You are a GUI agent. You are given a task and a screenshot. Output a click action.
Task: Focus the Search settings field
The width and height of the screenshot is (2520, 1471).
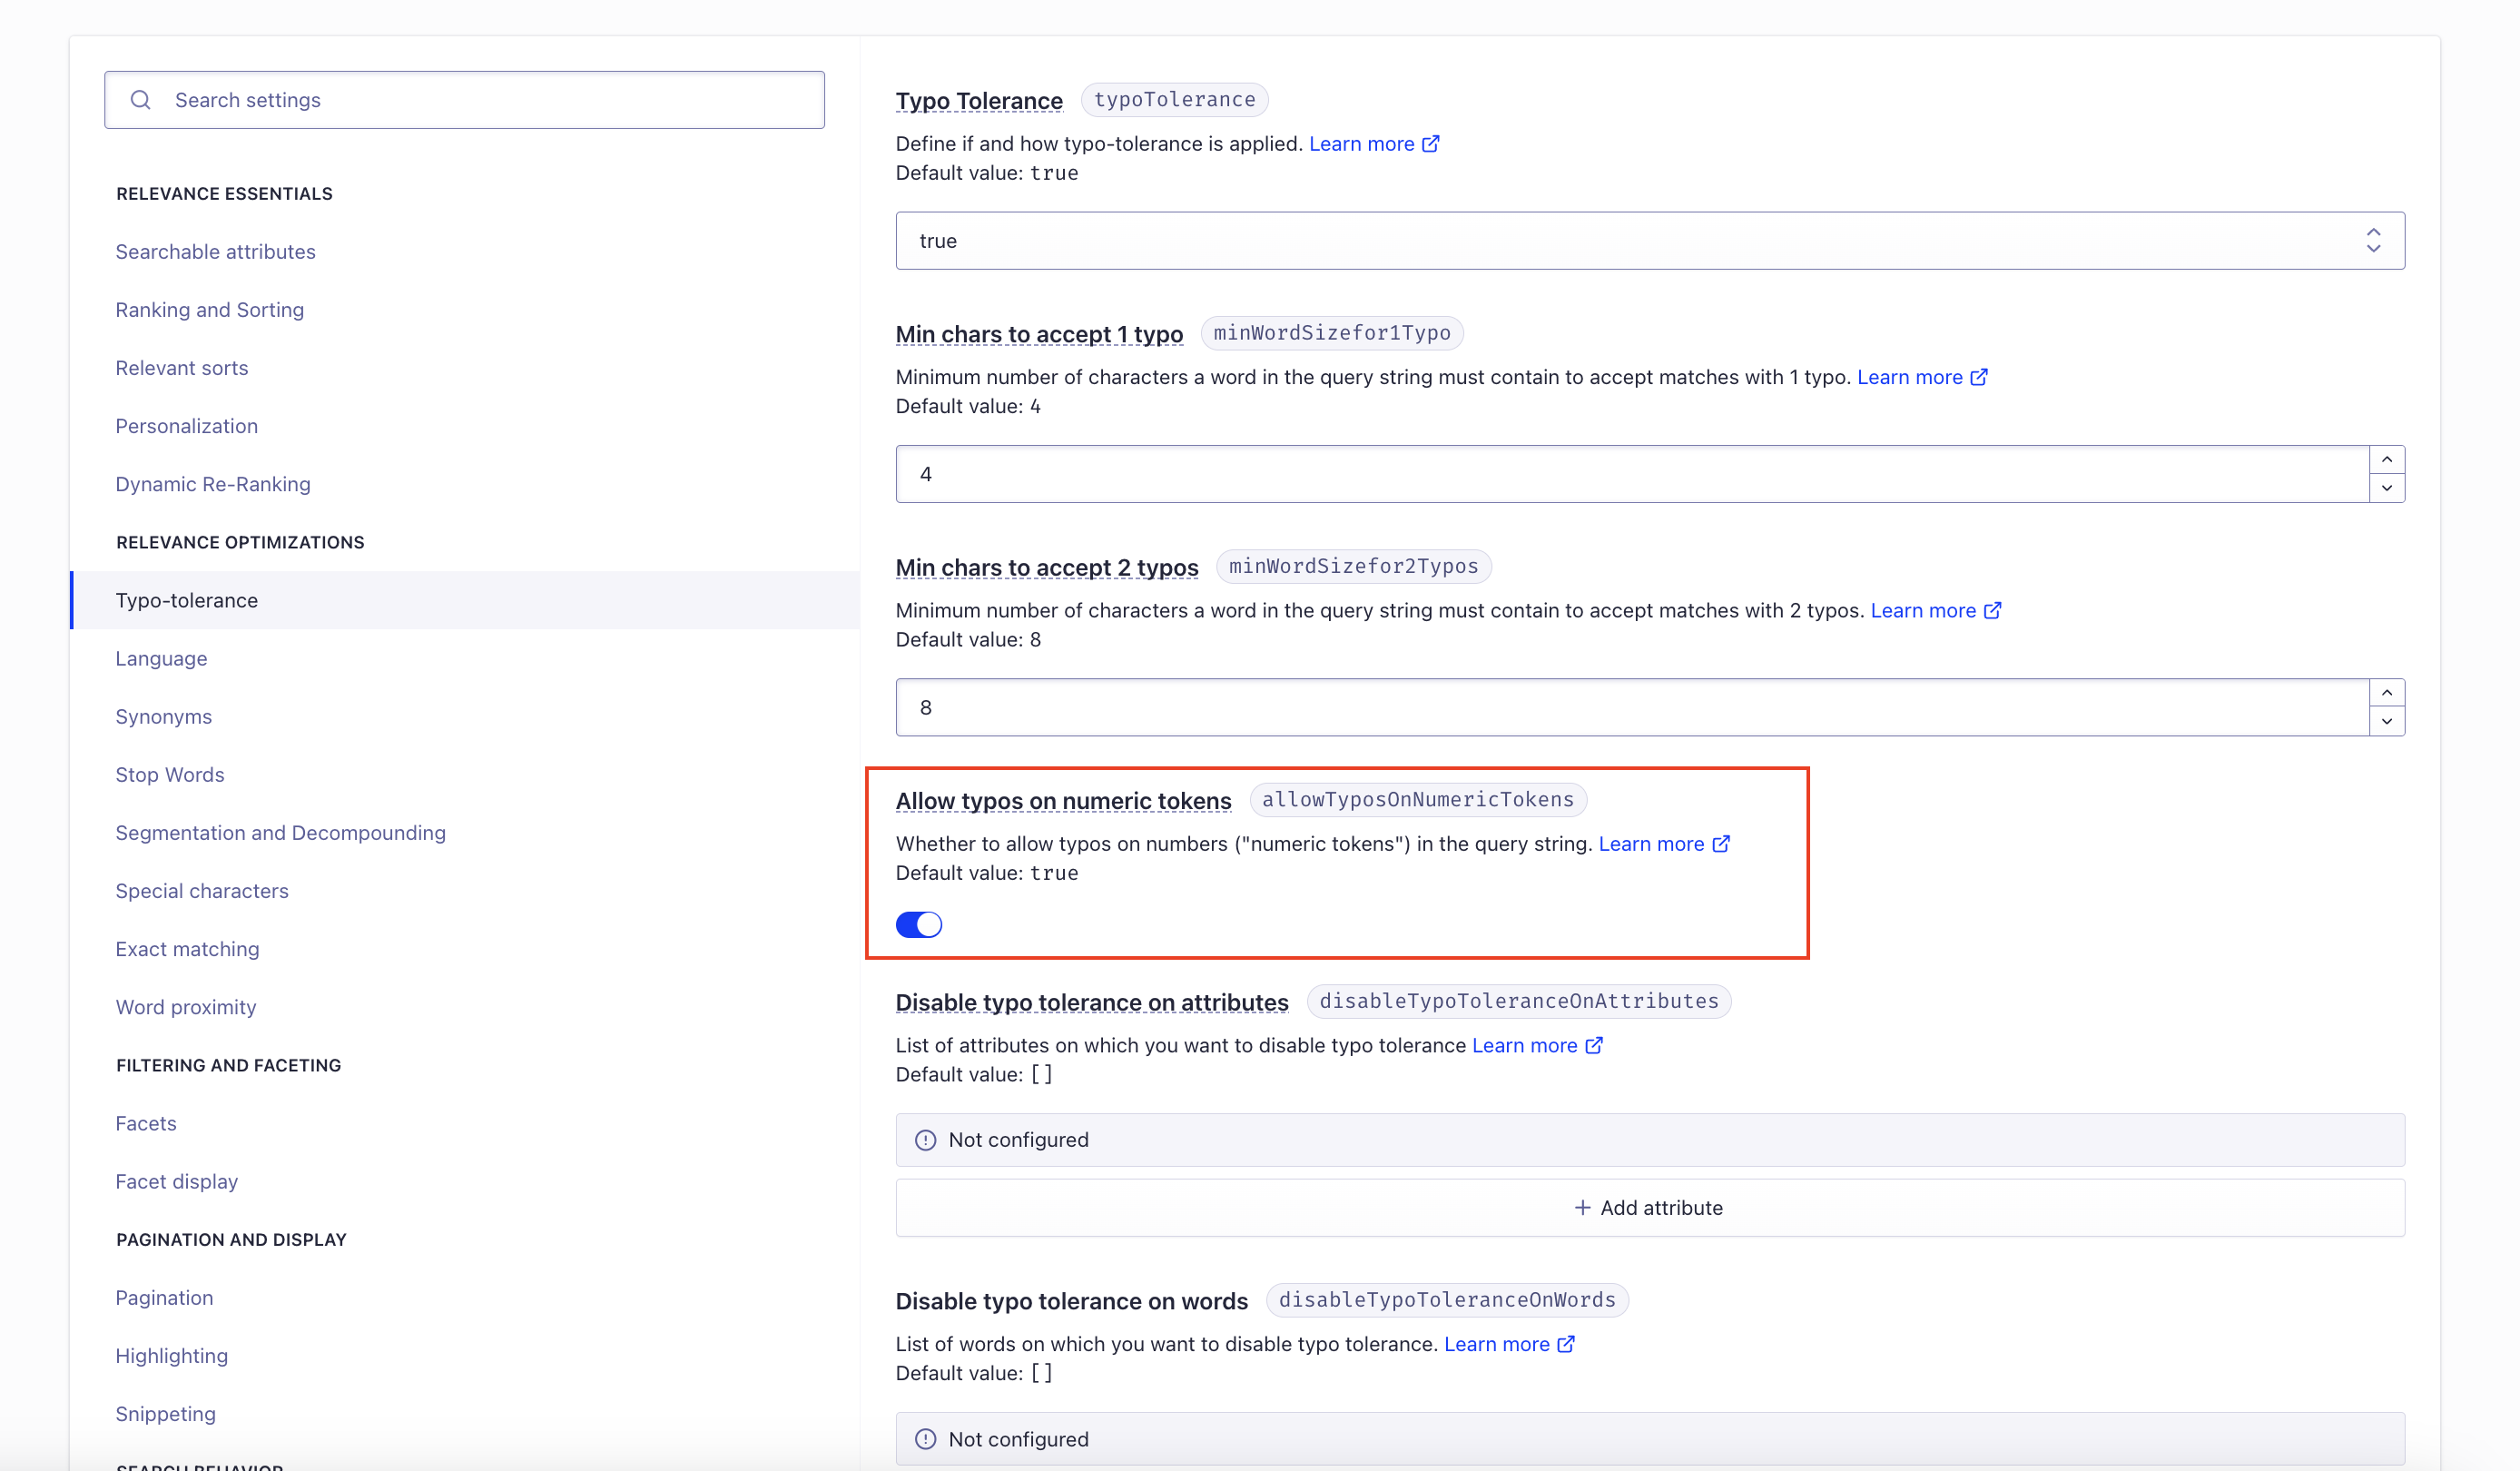tap(464, 100)
